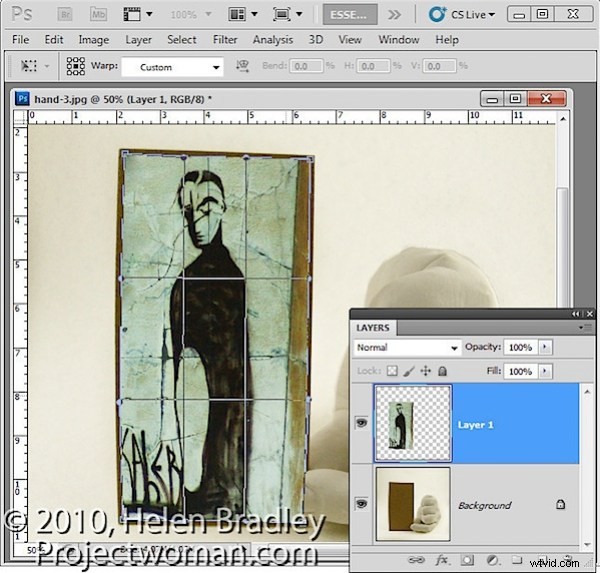Click the Fill 100% input field
The height and width of the screenshot is (573, 600).
(521, 371)
